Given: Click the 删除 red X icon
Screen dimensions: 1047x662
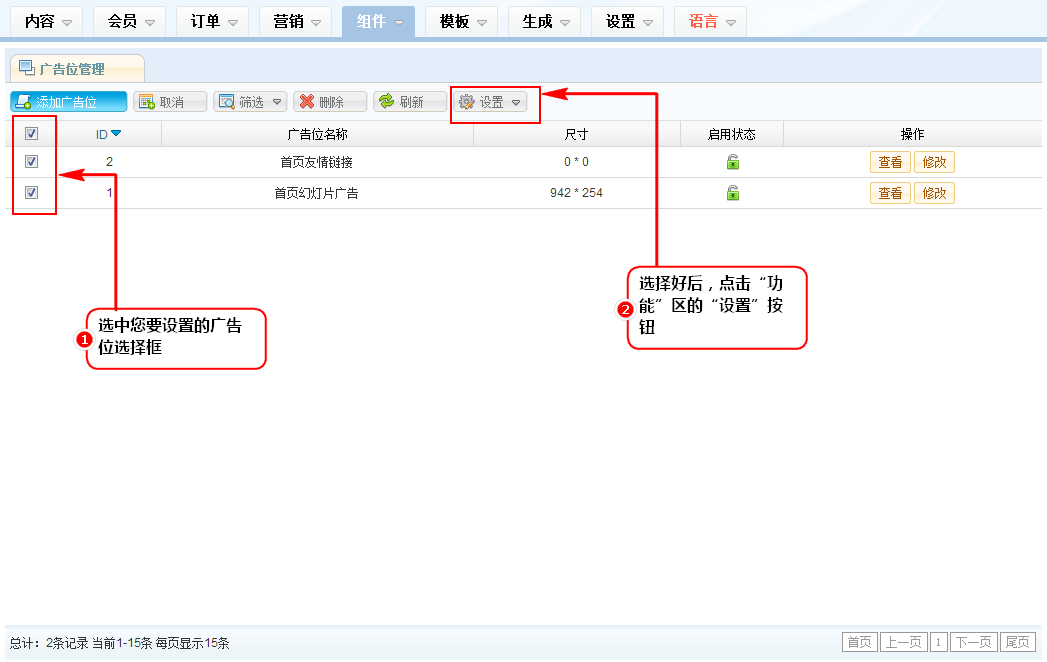Looking at the screenshot, I should (307, 102).
